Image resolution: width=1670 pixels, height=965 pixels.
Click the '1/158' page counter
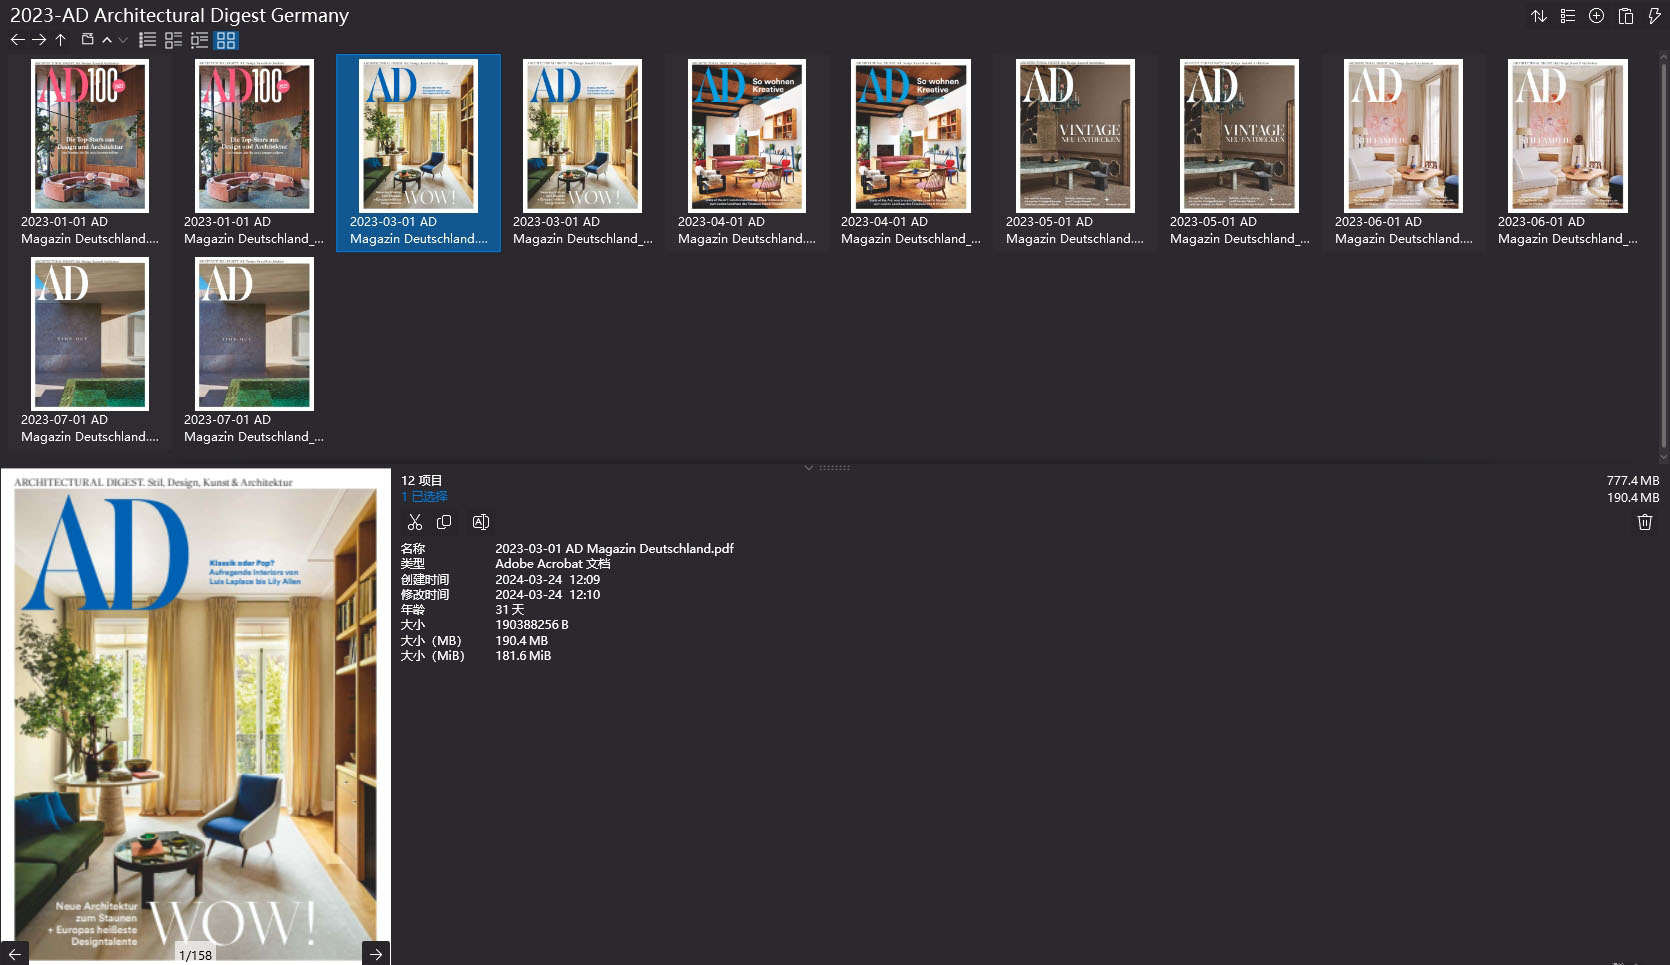(x=195, y=955)
